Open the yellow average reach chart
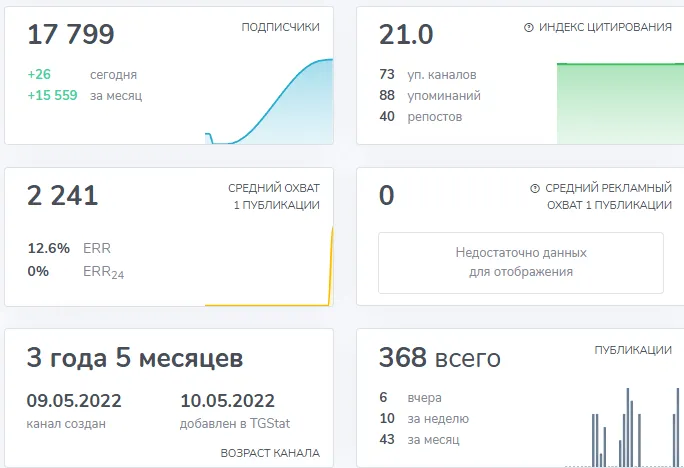Screen dimensions: 684x468 pos(269,266)
